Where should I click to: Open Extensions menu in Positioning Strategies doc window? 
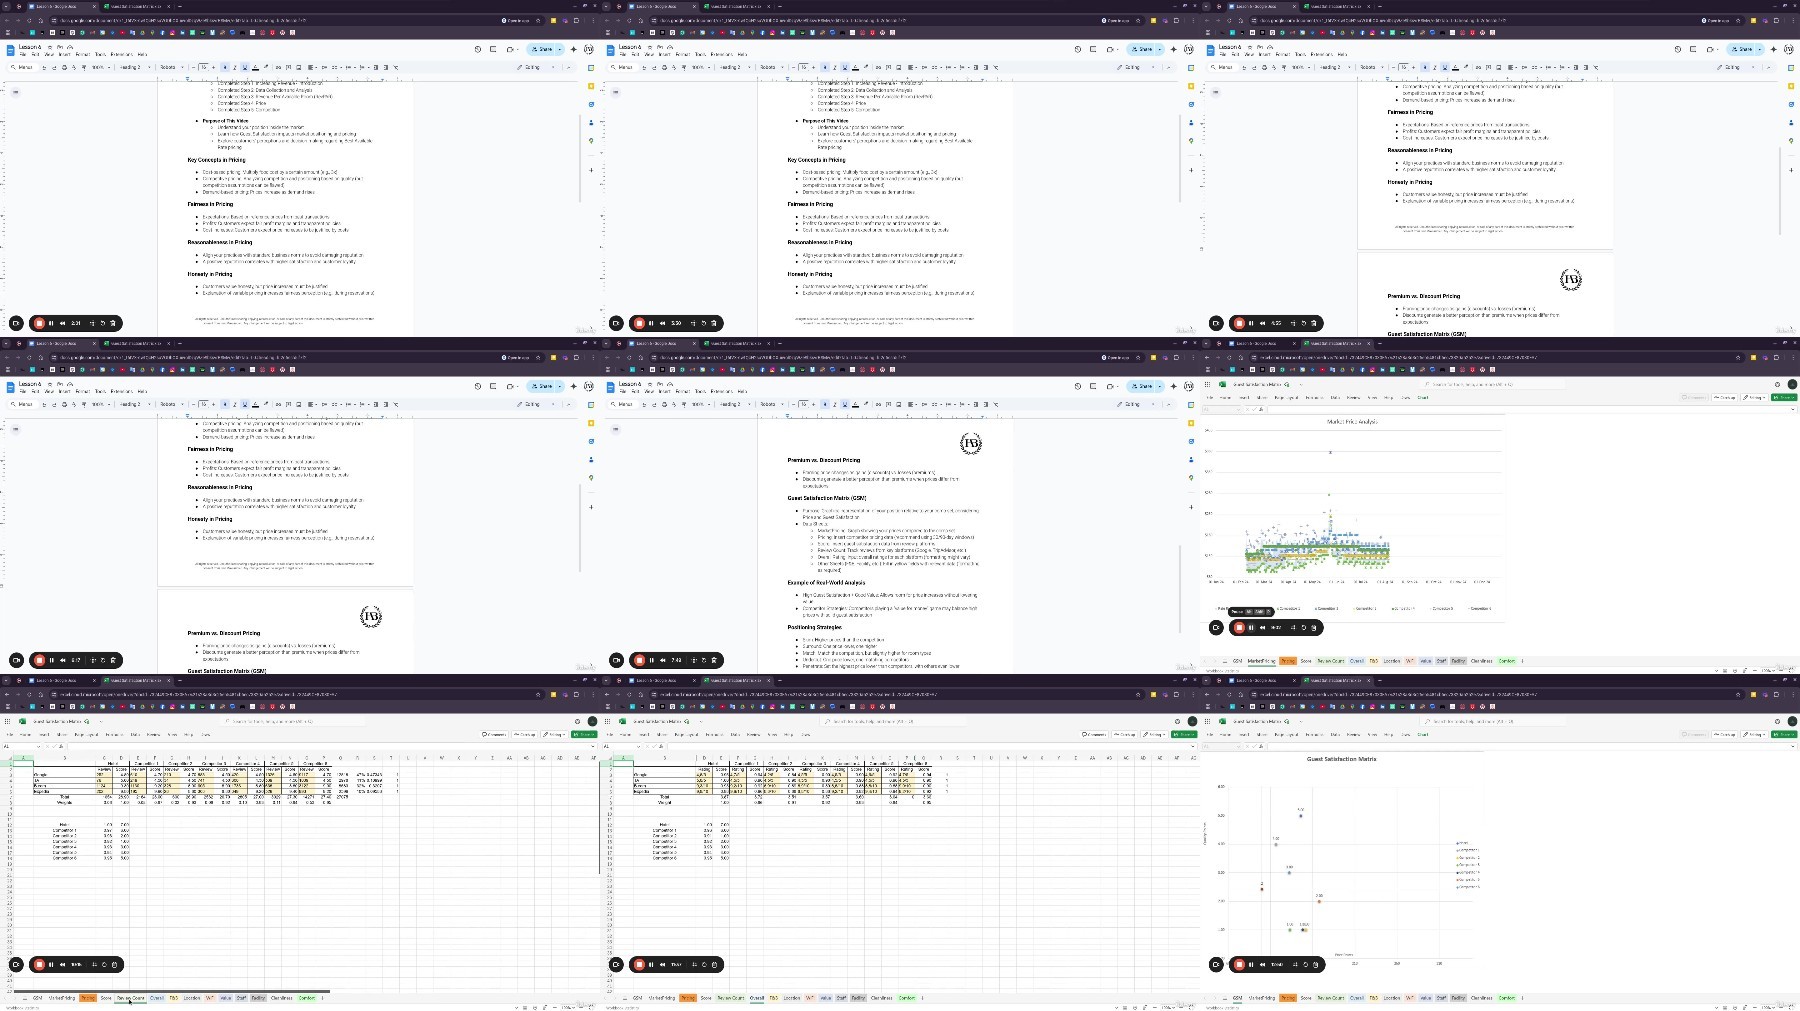tap(722, 391)
